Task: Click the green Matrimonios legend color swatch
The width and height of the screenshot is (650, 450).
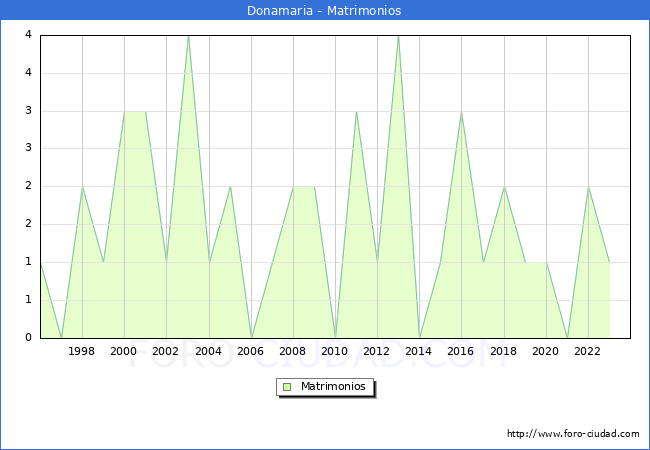Action: [x=287, y=387]
